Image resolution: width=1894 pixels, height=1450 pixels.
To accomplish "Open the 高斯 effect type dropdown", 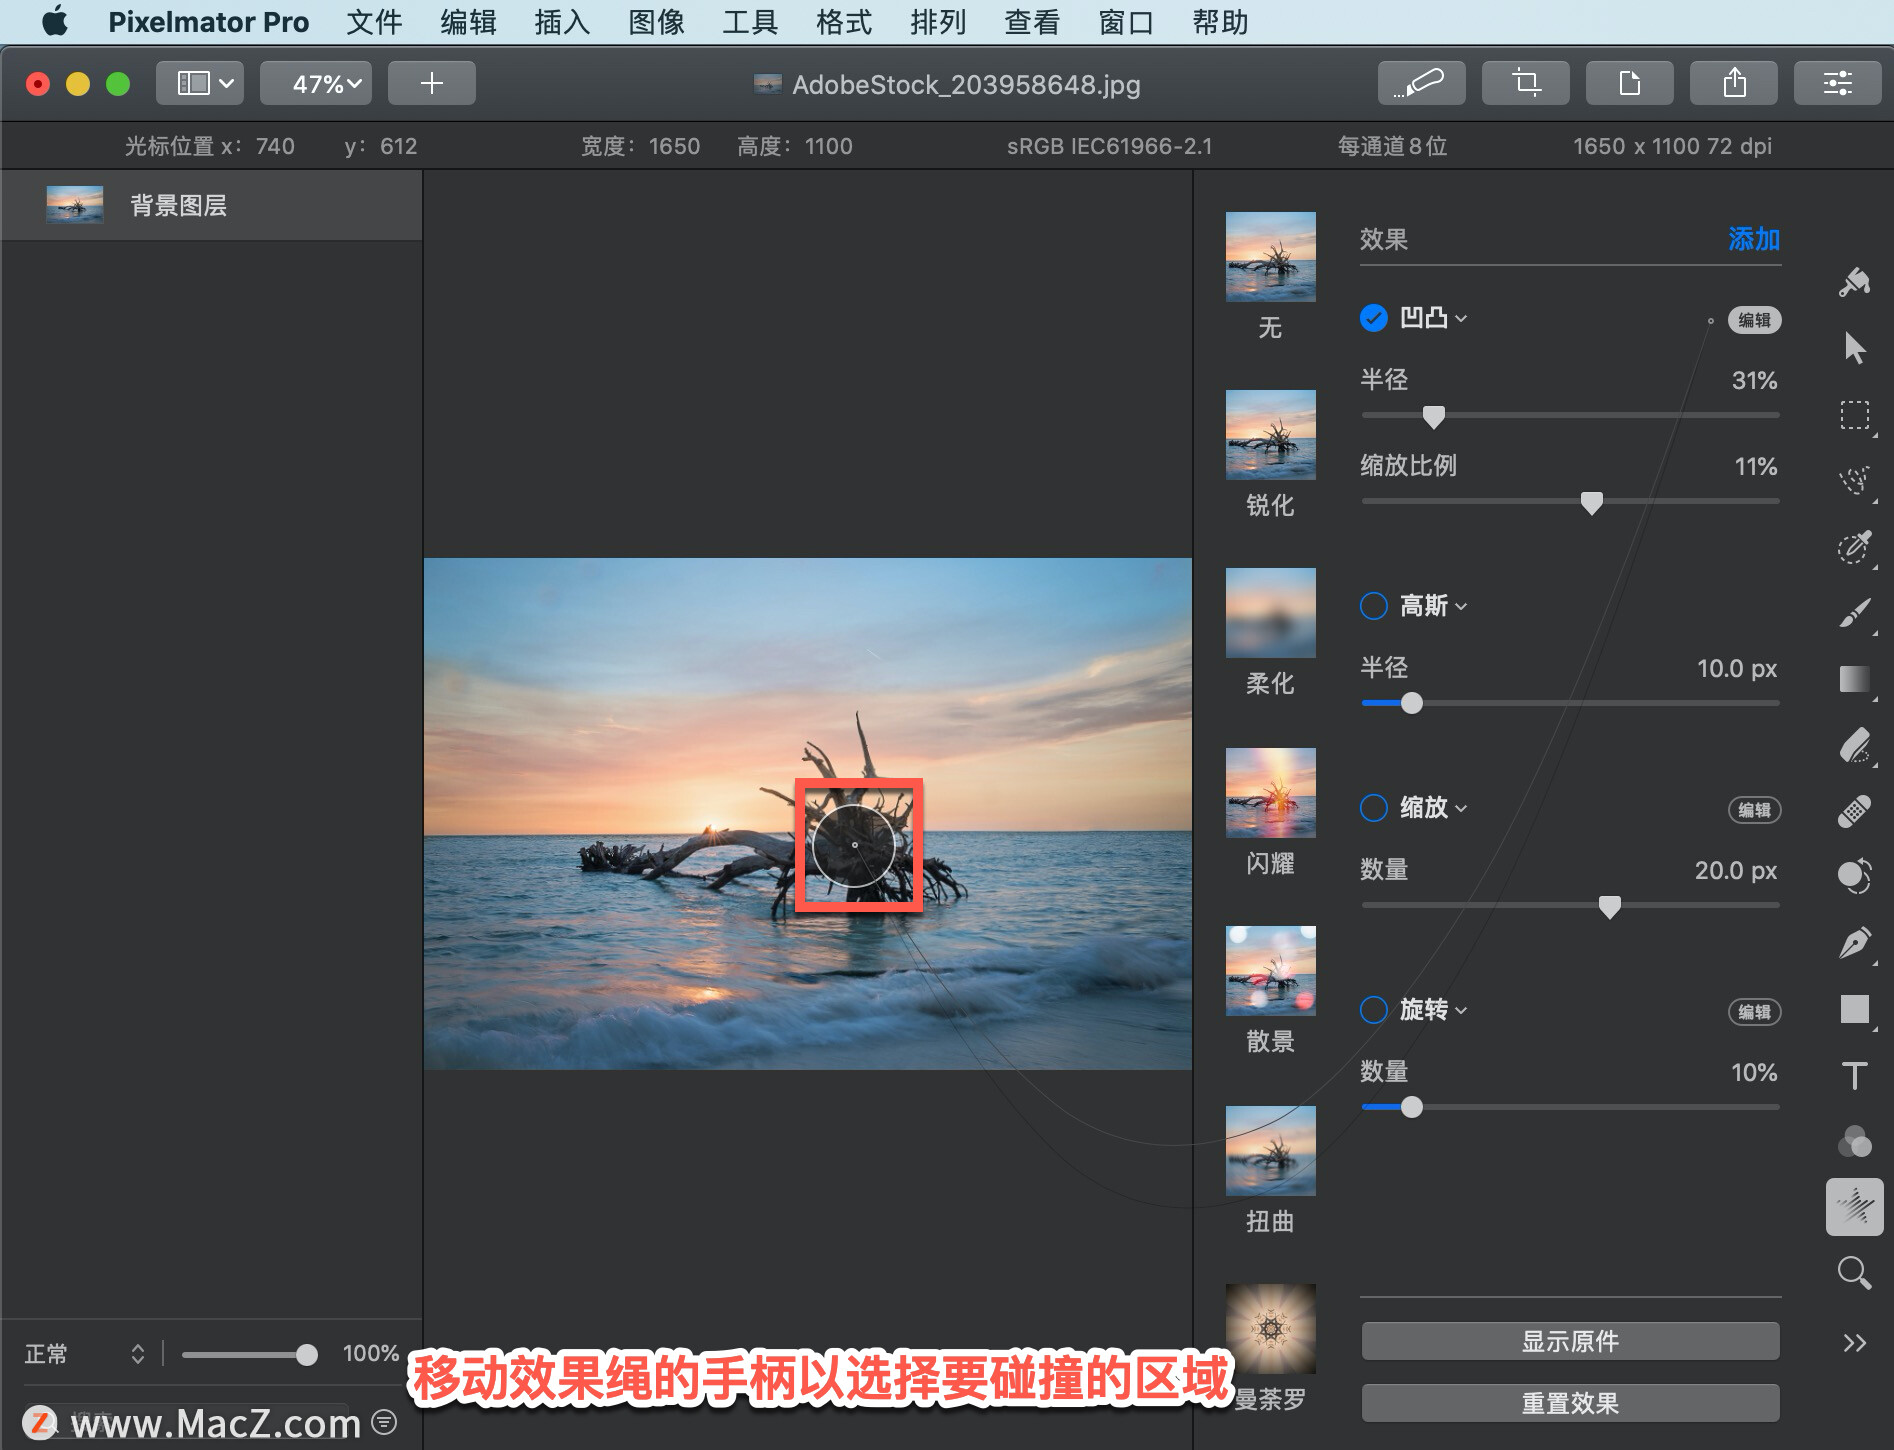I will pos(1433,606).
